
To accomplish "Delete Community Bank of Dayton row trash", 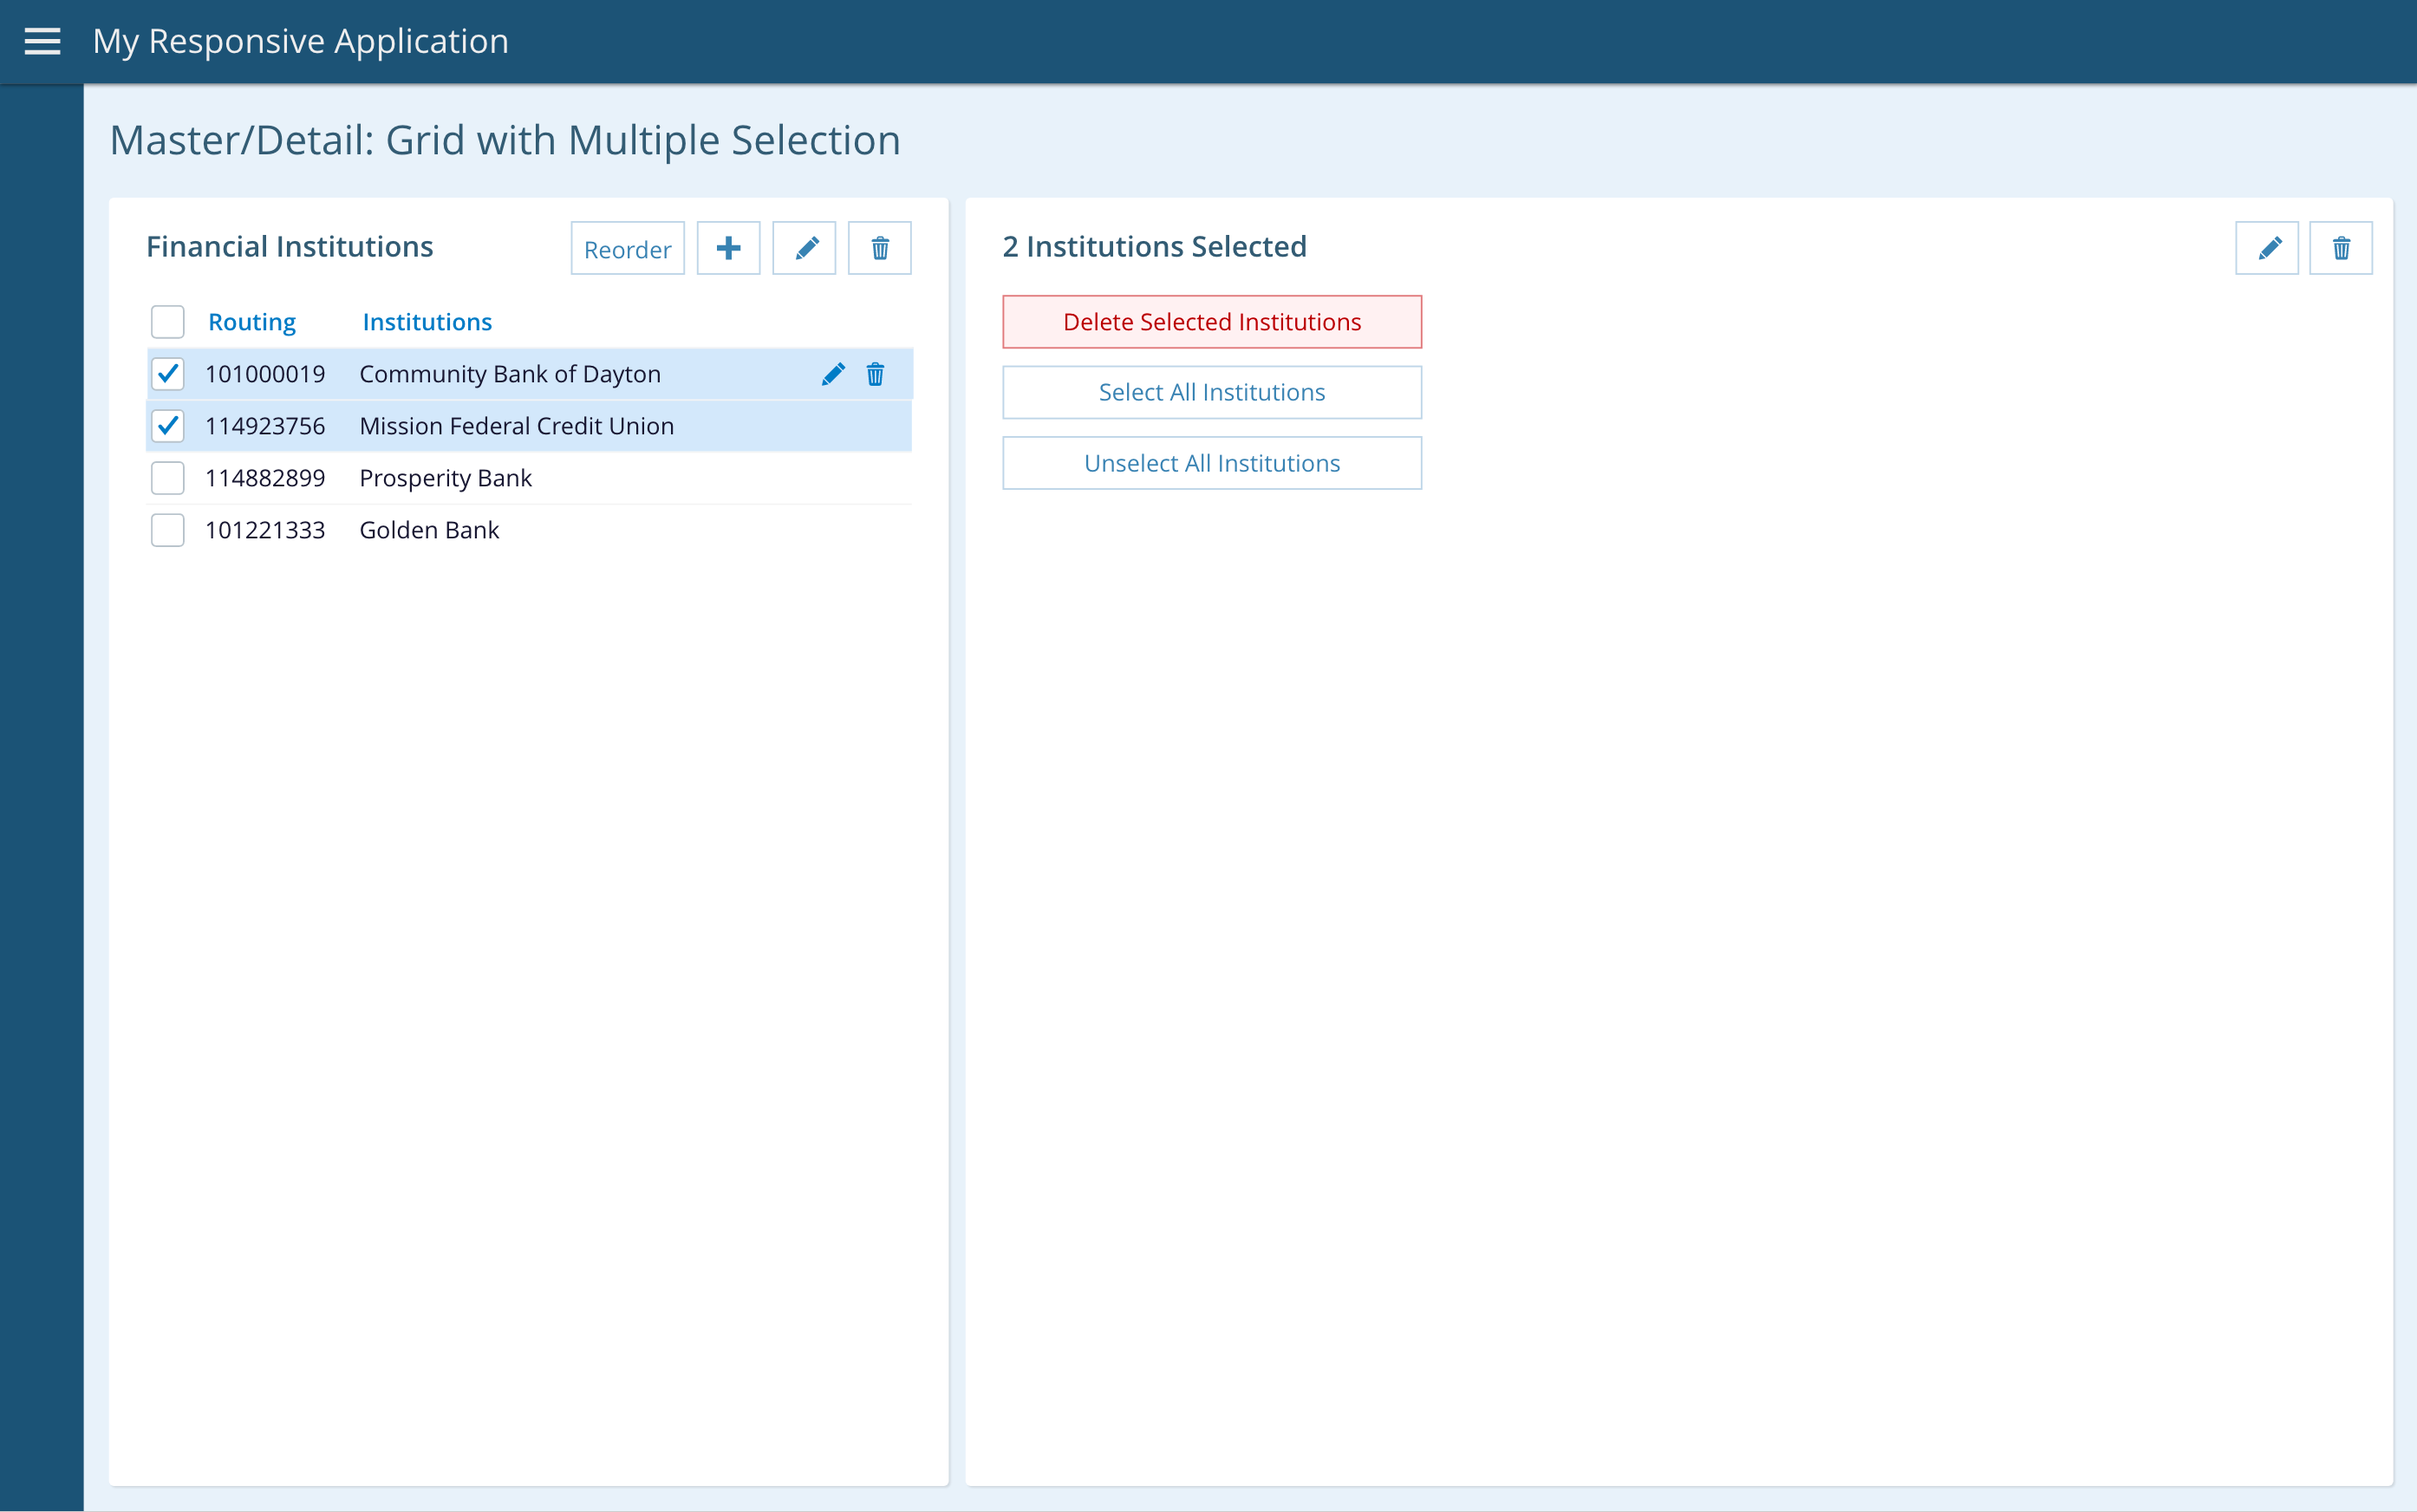I will pos(875,374).
